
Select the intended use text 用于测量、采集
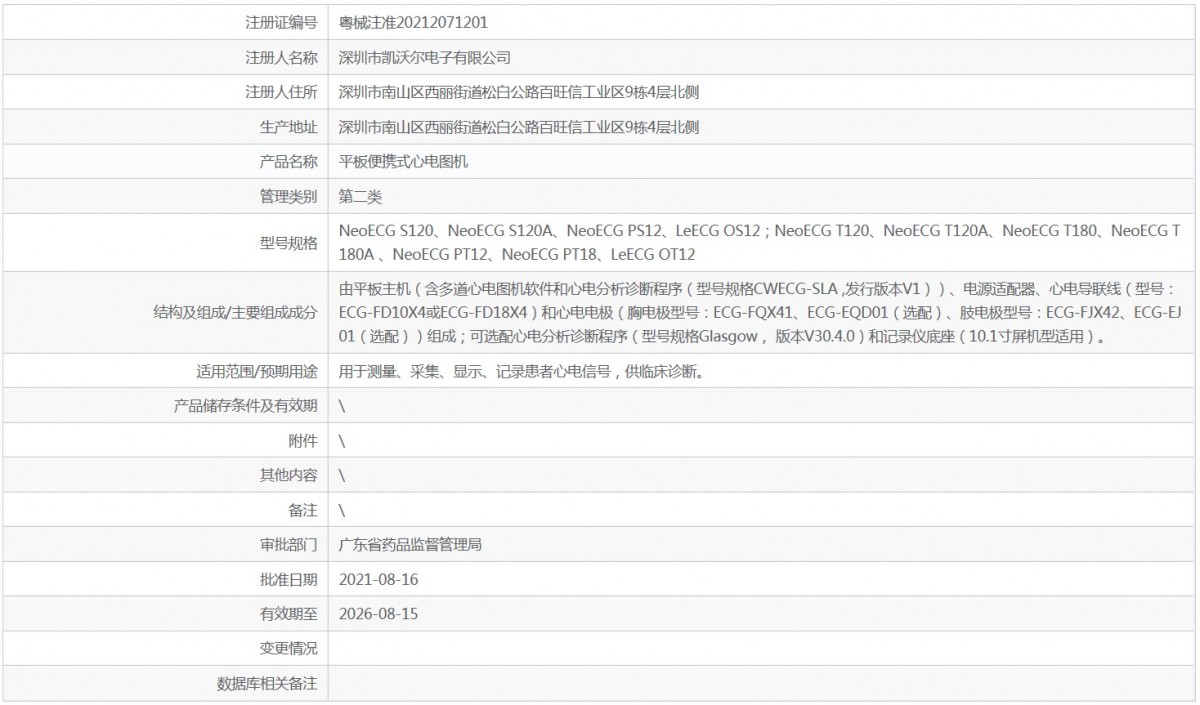point(525,371)
